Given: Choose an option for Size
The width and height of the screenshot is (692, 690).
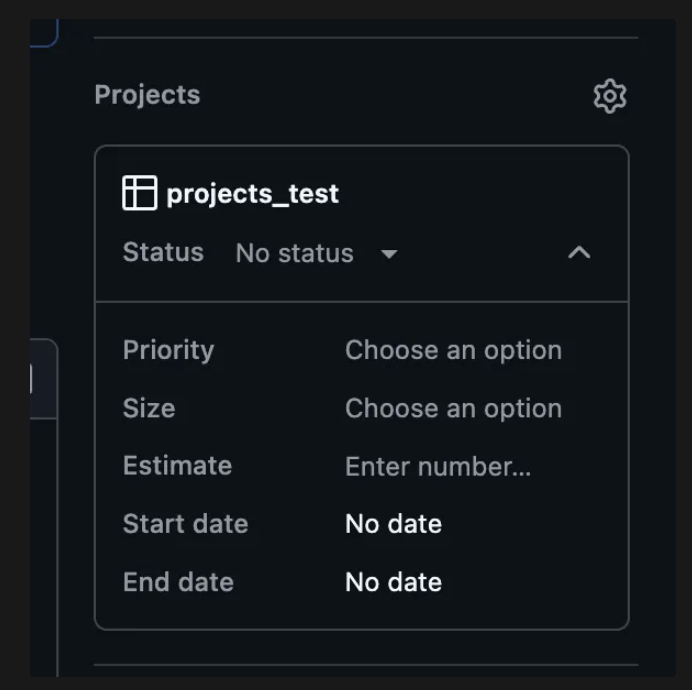Looking at the screenshot, I should point(453,408).
